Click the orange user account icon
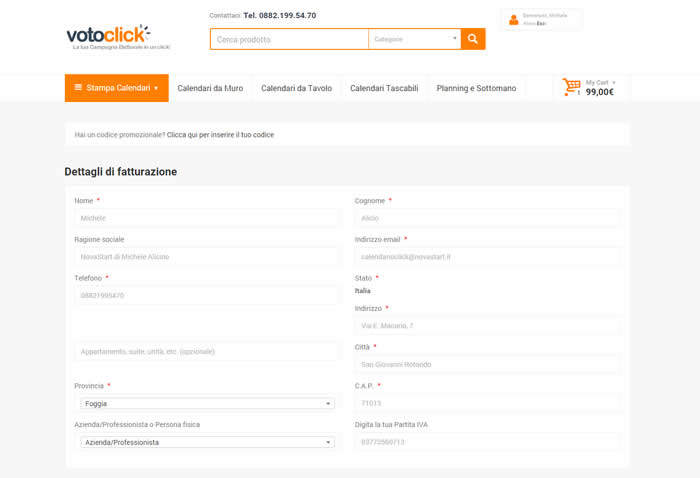 [513, 20]
